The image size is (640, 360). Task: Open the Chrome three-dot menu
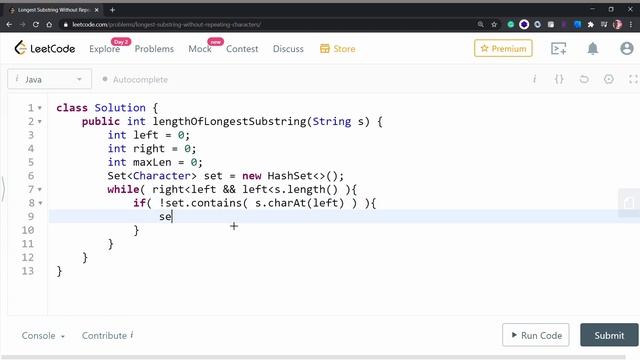click(631, 24)
